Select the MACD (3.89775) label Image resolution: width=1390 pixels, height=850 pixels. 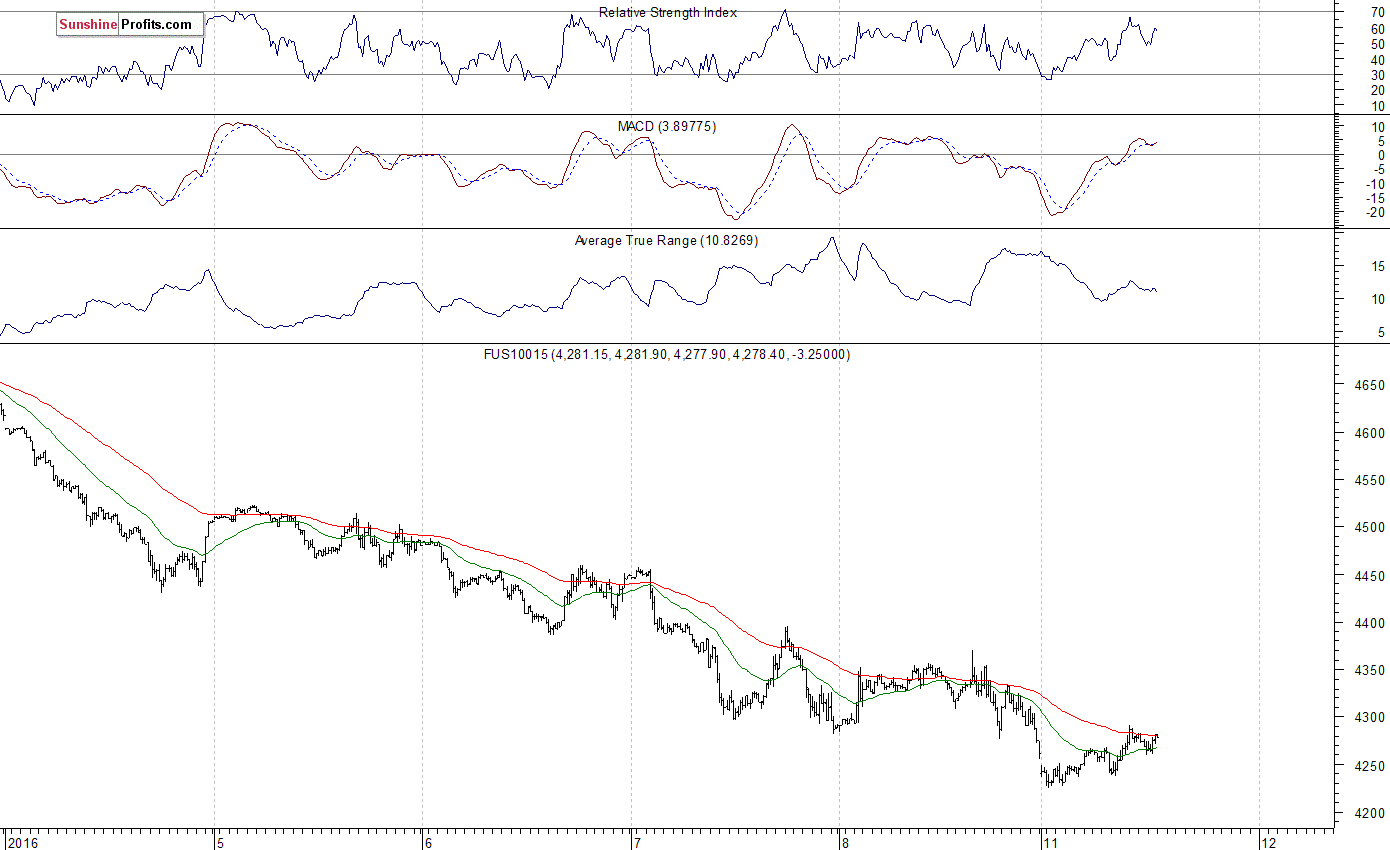[667, 127]
